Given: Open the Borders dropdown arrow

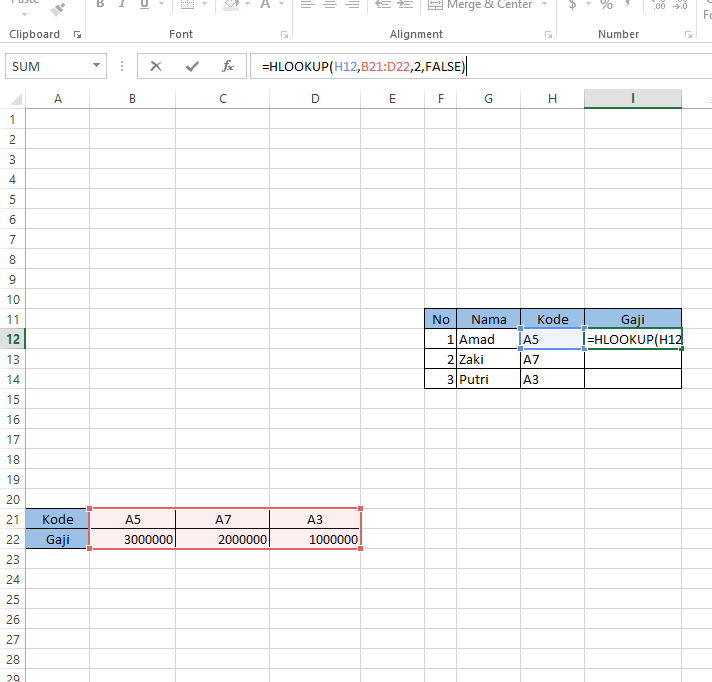Looking at the screenshot, I should pyautogui.click(x=204, y=4).
